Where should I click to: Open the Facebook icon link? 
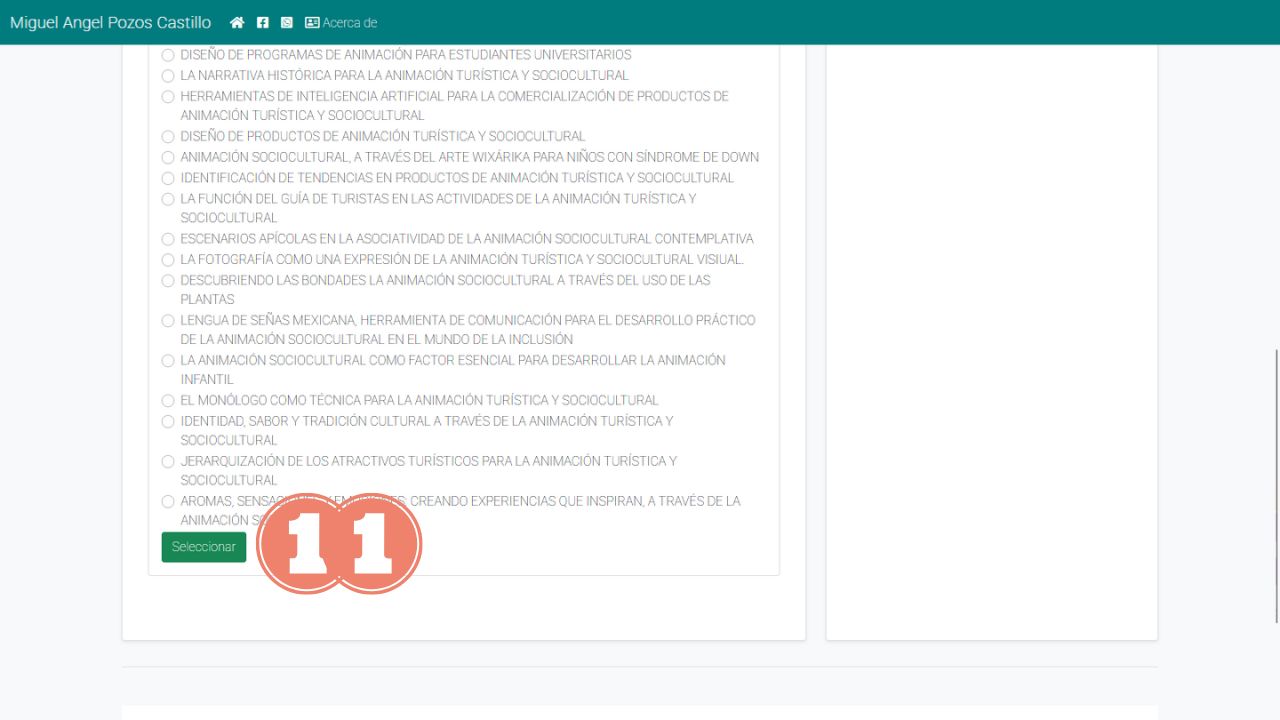tap(263, 23)
